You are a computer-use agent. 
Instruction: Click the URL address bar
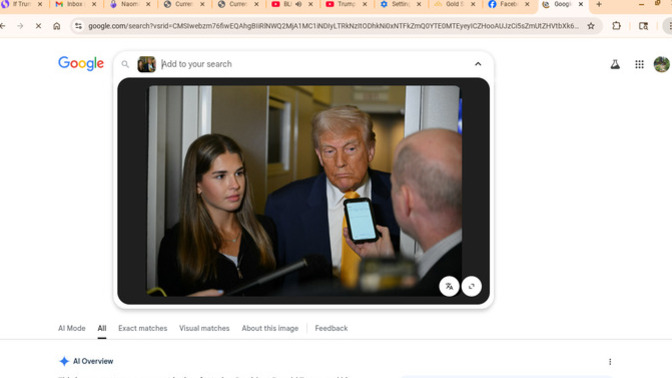coord(333,26)
